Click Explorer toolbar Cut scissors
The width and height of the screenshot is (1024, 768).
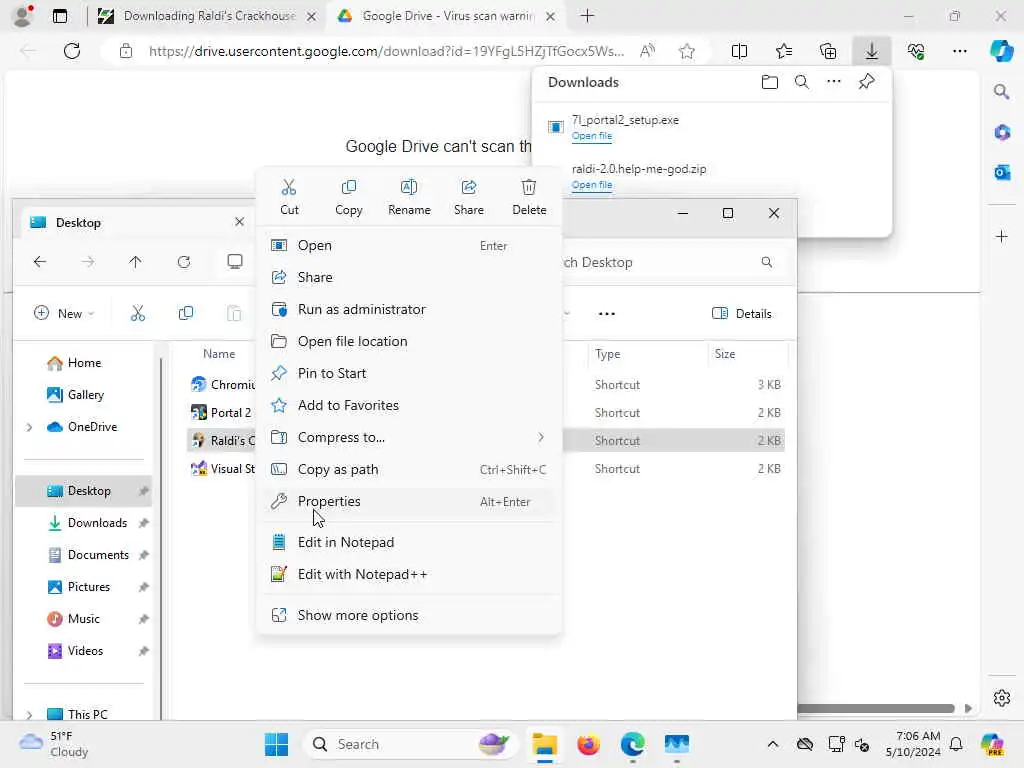tap(138, 313)
